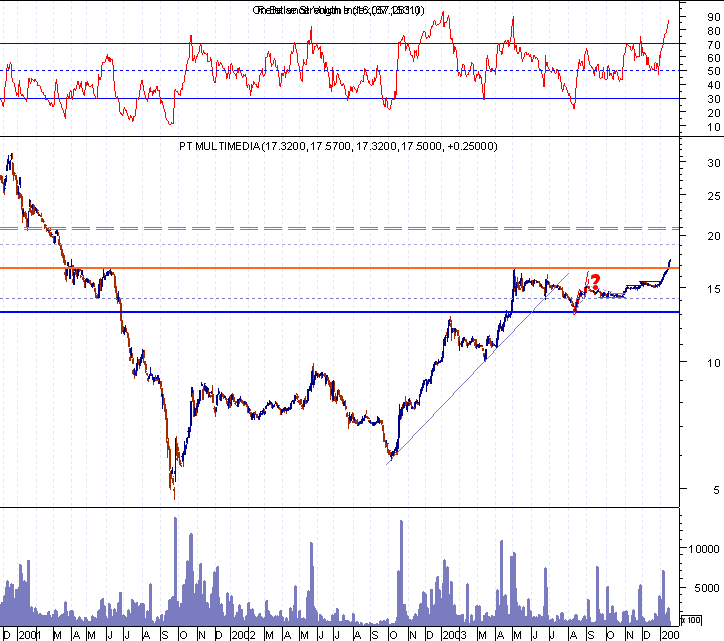Click the 2003 year label on date axis
Image resolution: width=724 pixels, height=641 pixels.
[x=455, y=635]
